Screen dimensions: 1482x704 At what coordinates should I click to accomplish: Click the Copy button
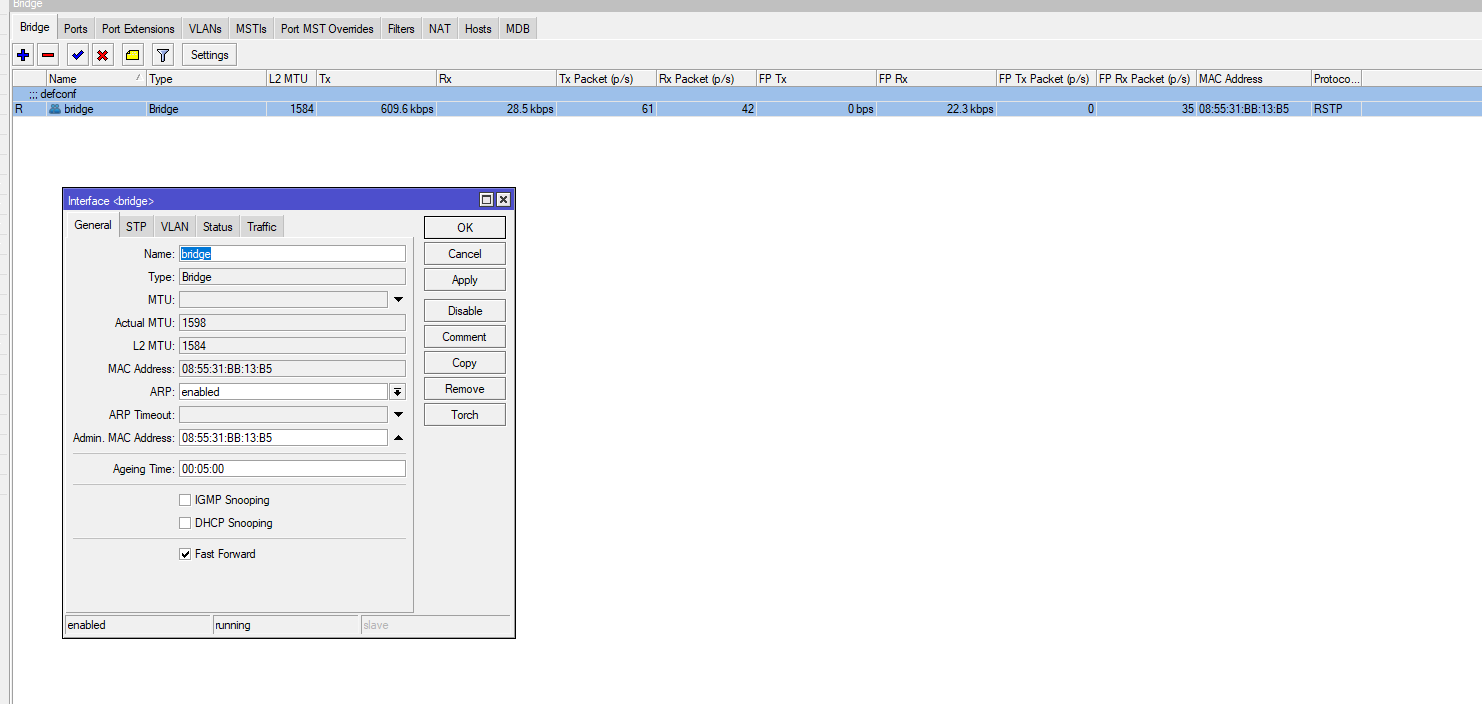[x=465, y=363]
